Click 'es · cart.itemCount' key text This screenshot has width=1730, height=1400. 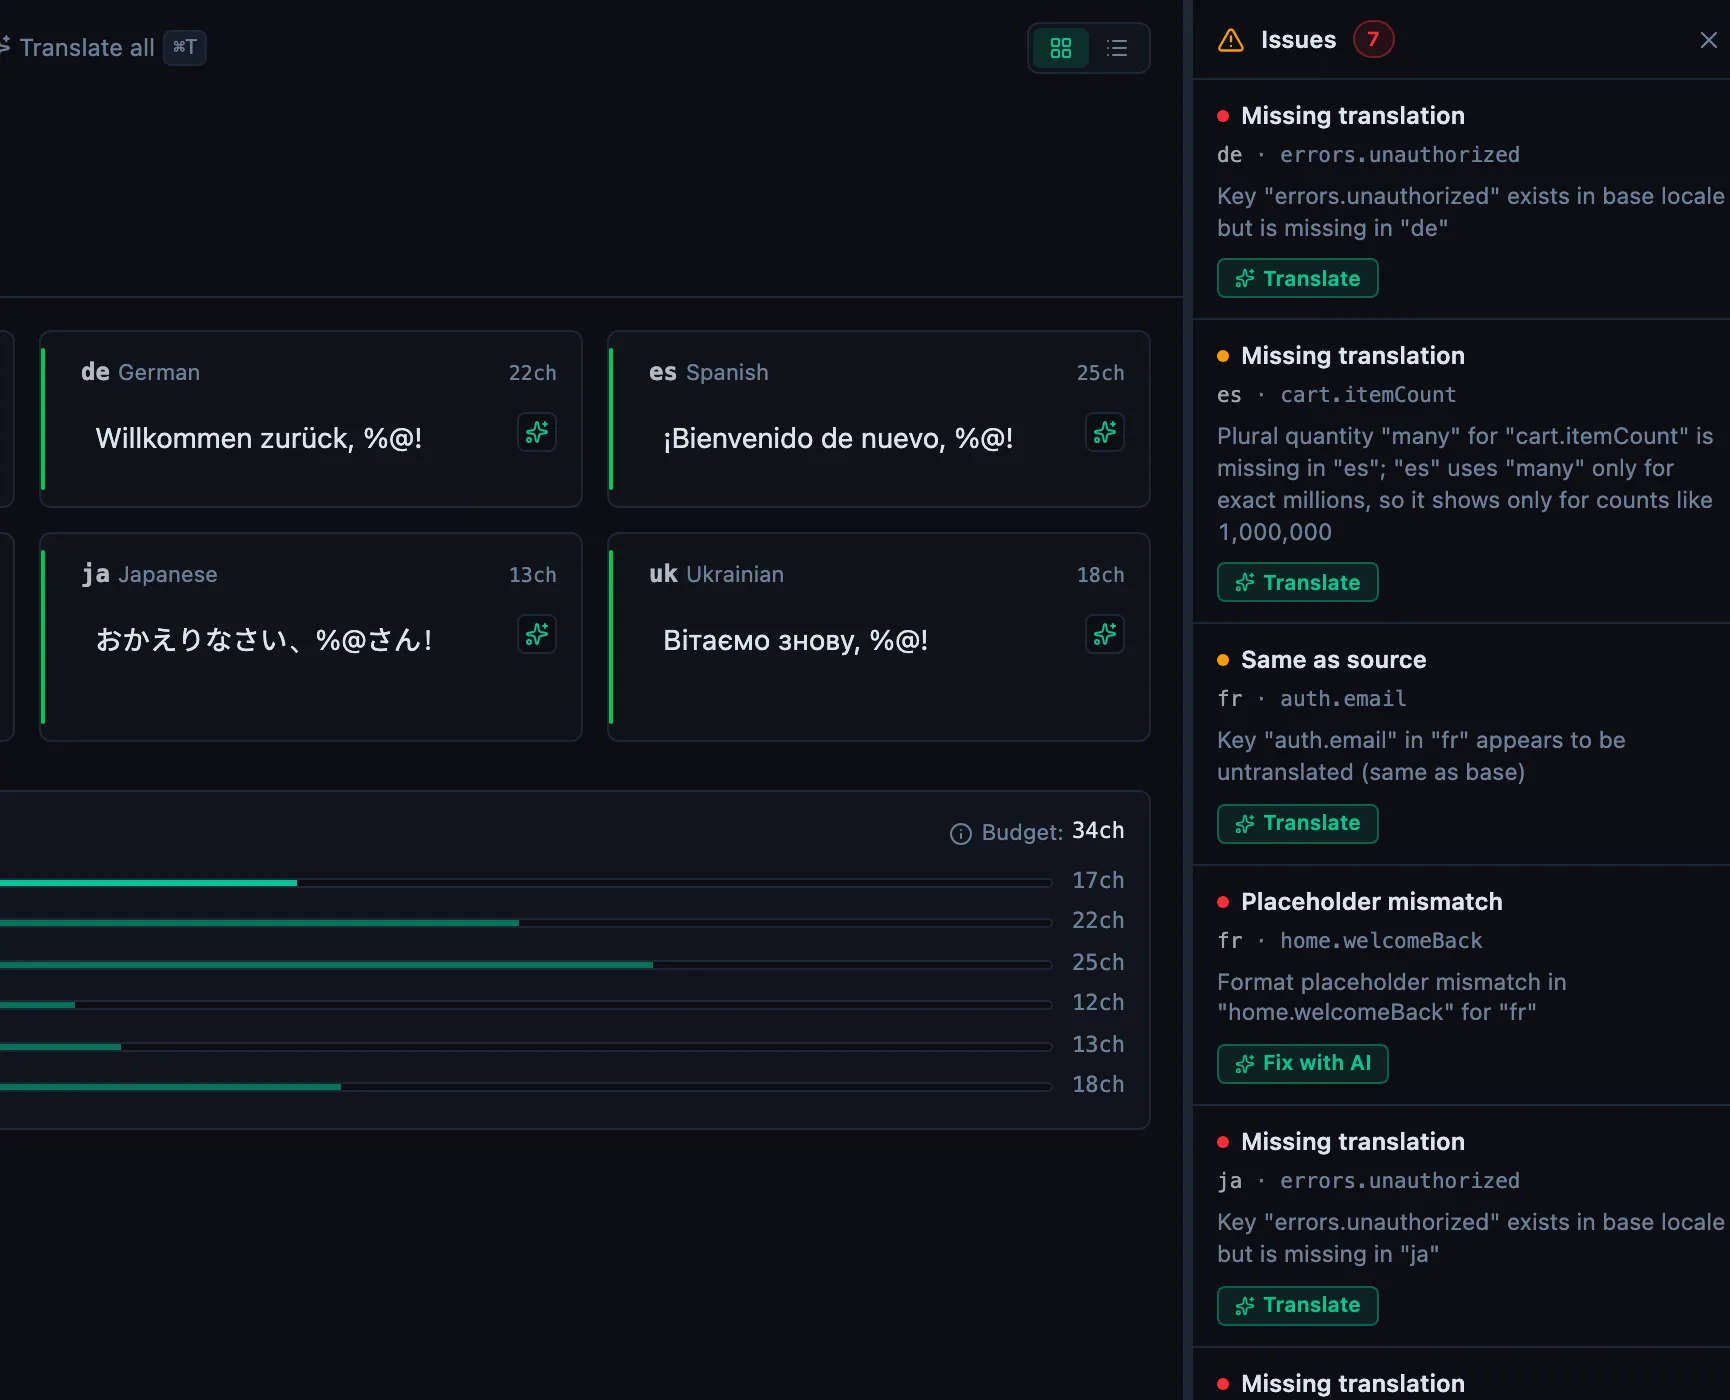click(x=1336, y=395)
